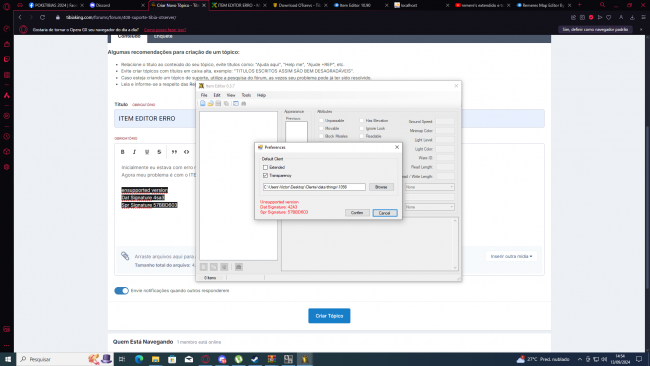Click the Strikethrough formatting button
This screenshot has height=366, width=650.
159,152
